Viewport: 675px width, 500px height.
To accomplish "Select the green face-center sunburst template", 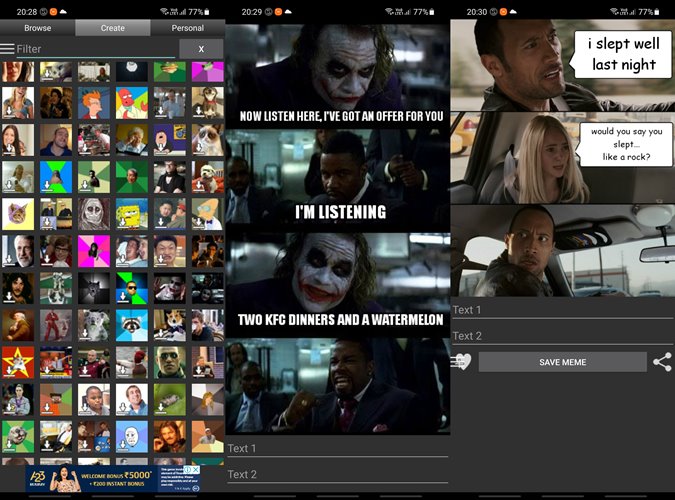I will click(132, 177).
